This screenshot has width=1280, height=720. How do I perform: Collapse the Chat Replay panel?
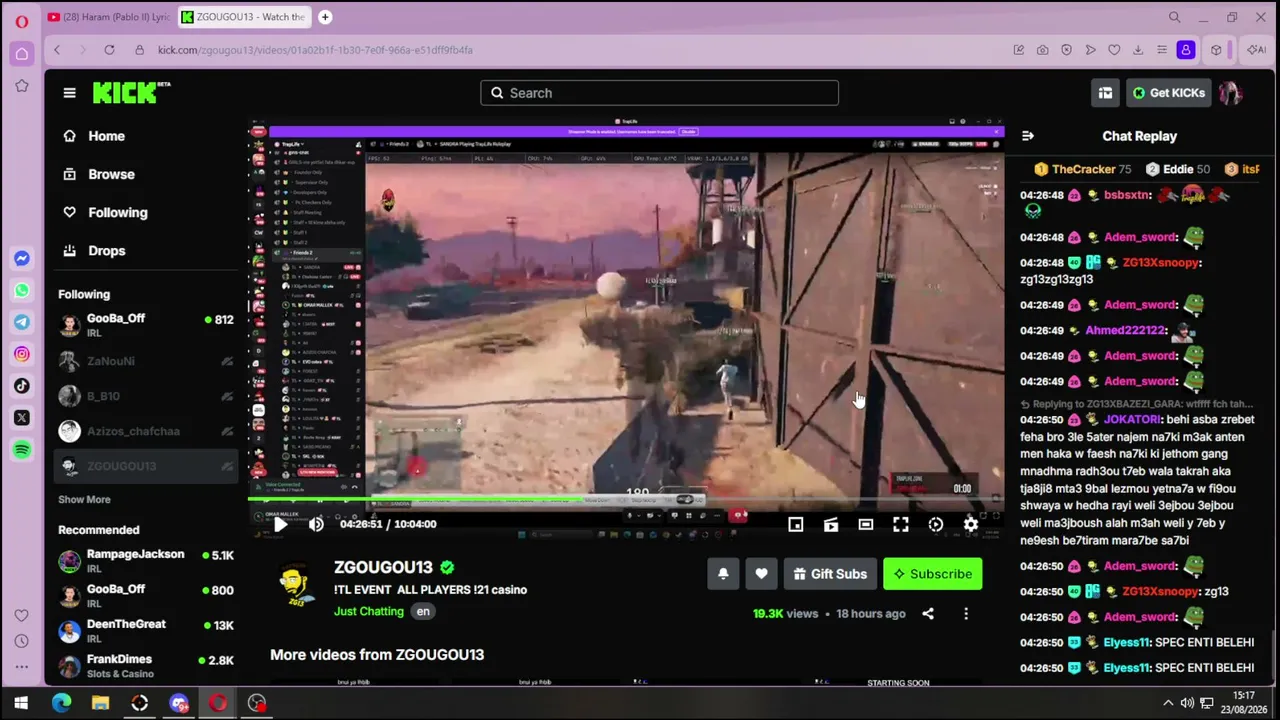[x=1028, y=136]
